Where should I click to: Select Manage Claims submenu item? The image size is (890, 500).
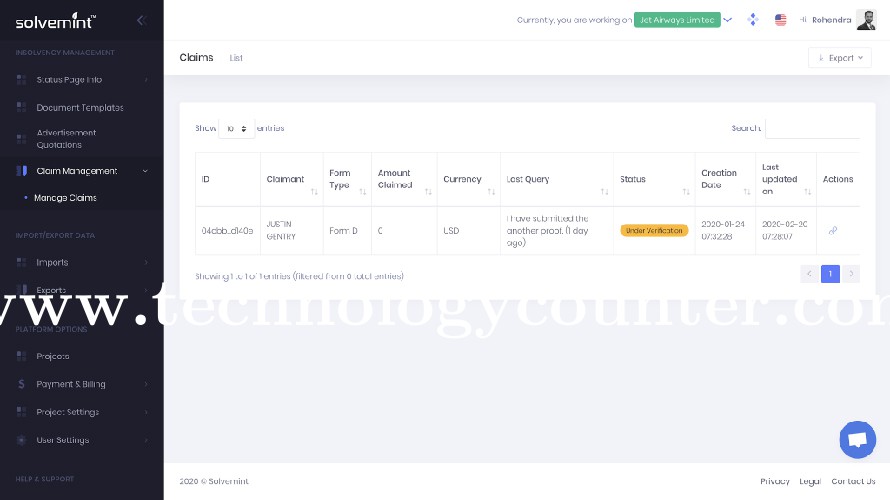(65, 198)
